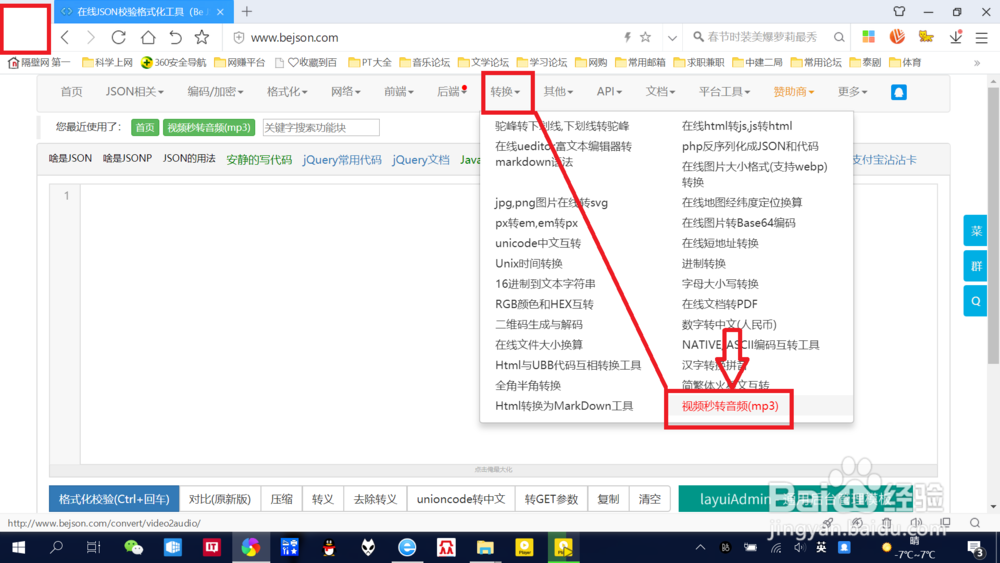Expand the 编码/加密 dropdown menu
The height and width of the screenshot is (563, 1000).
(x=215, y=92)
